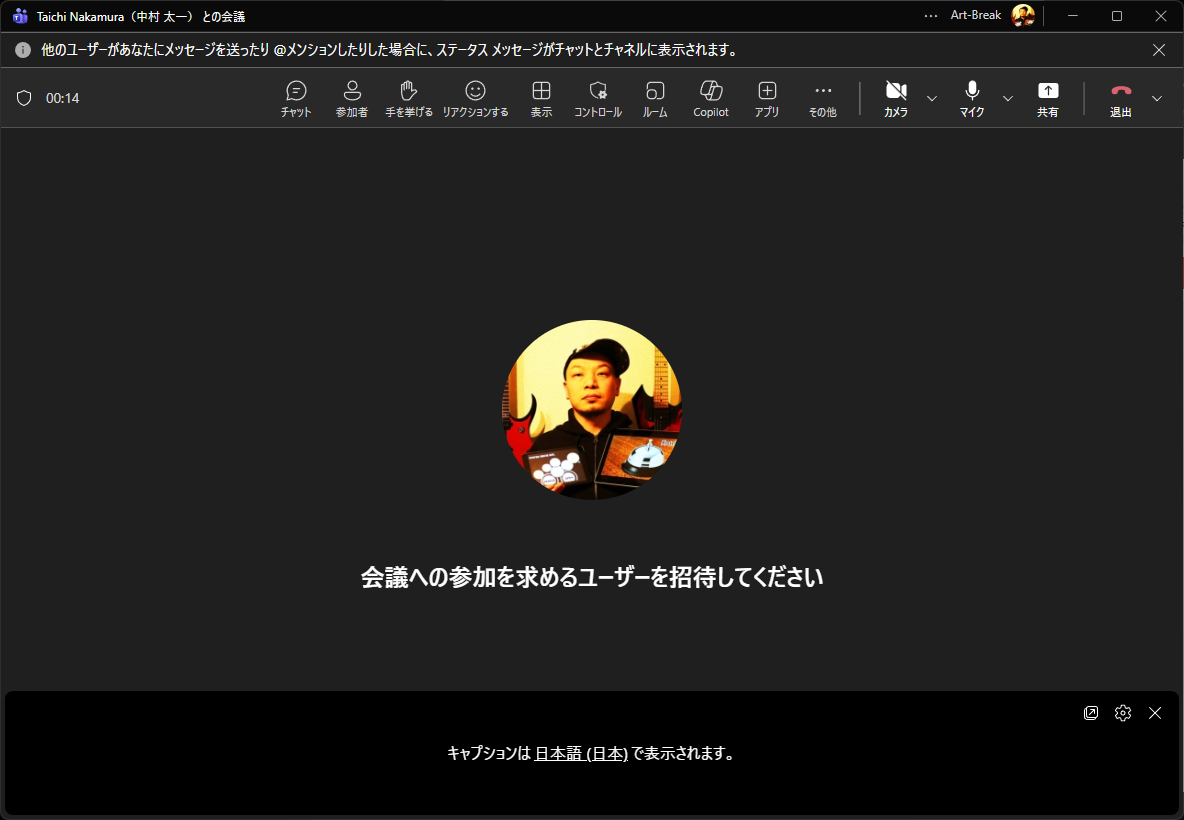Open the コントロール meeting controls

pyautogui.click(x=598, y=98)
